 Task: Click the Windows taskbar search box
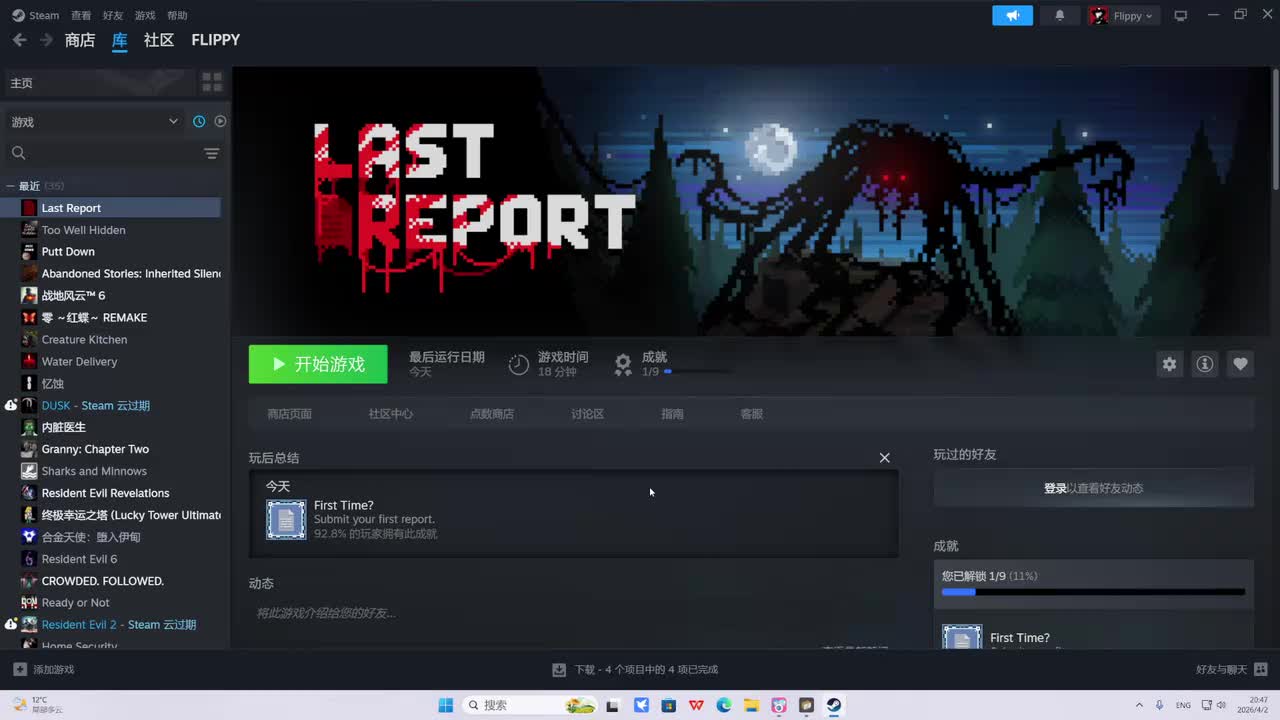(x=530, y=705)
